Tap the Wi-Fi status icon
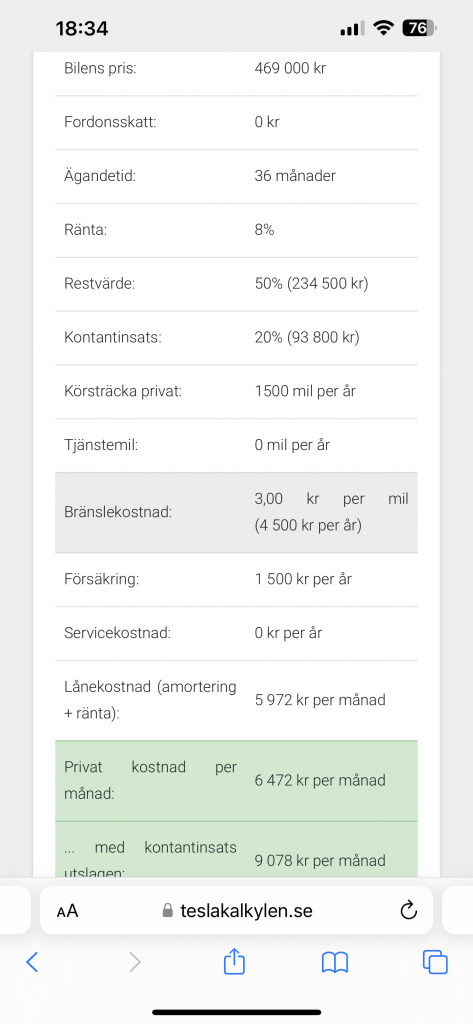Image resolution: width=473 pixels, height=1024 pixels. click(383, 28)
